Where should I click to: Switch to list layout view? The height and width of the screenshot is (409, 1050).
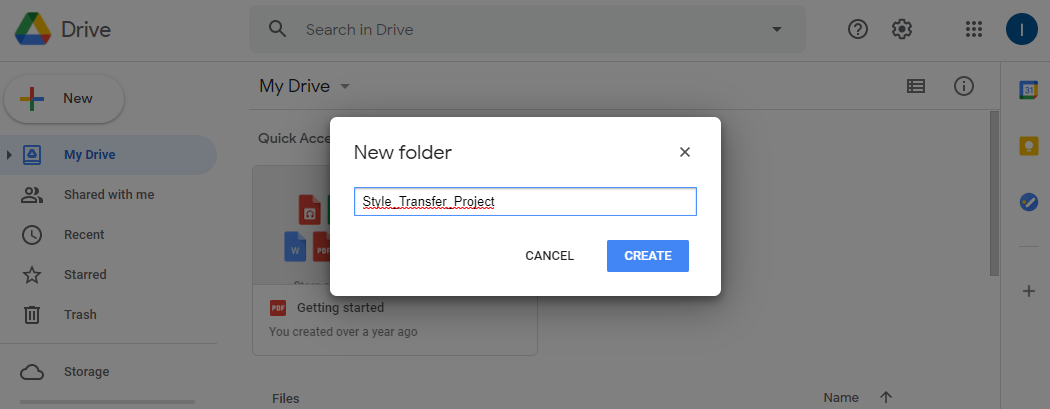click(x=915, y=86)
